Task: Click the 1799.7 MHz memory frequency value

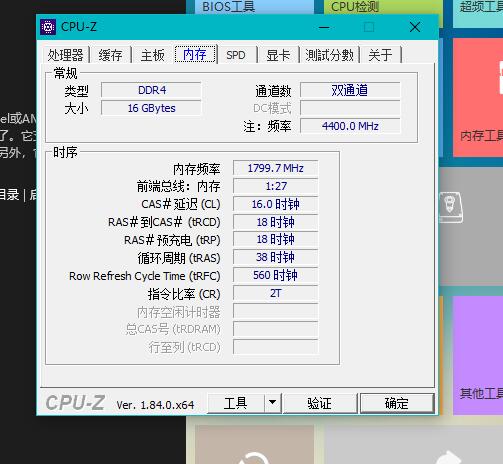Action: (276, 168)
